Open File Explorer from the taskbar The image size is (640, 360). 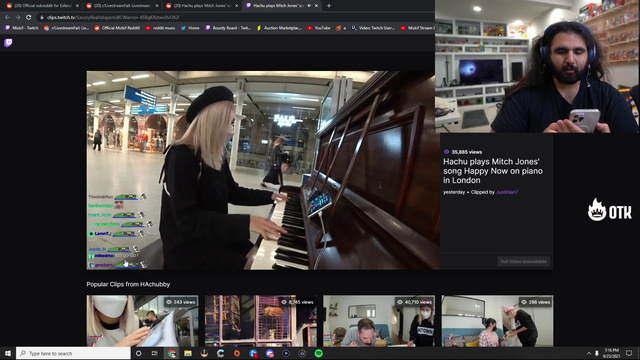tap(188, 353)
